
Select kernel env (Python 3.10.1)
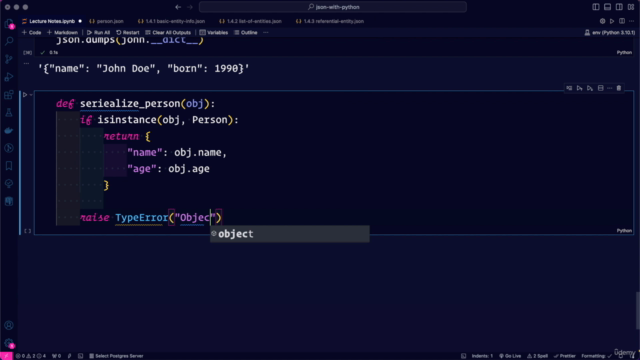pos(610,33)
